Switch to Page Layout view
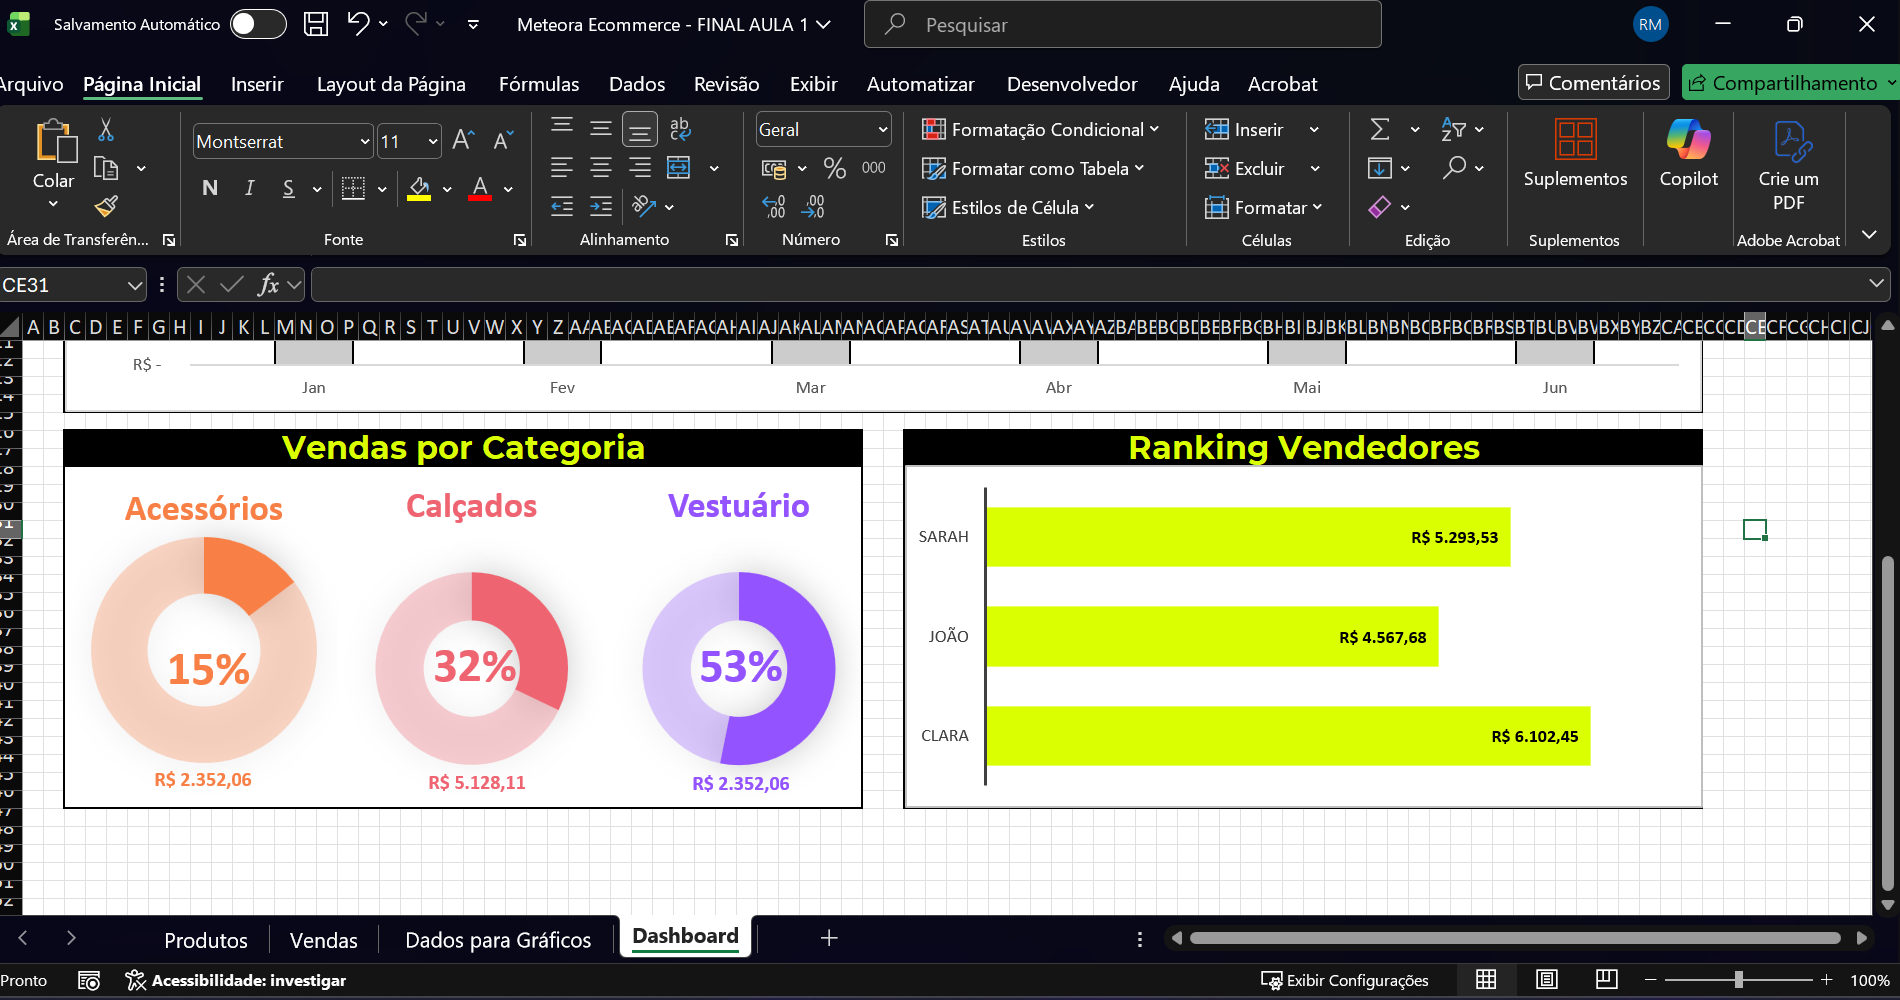Screen dimensions: 1900x1000 coord(1546,980)
